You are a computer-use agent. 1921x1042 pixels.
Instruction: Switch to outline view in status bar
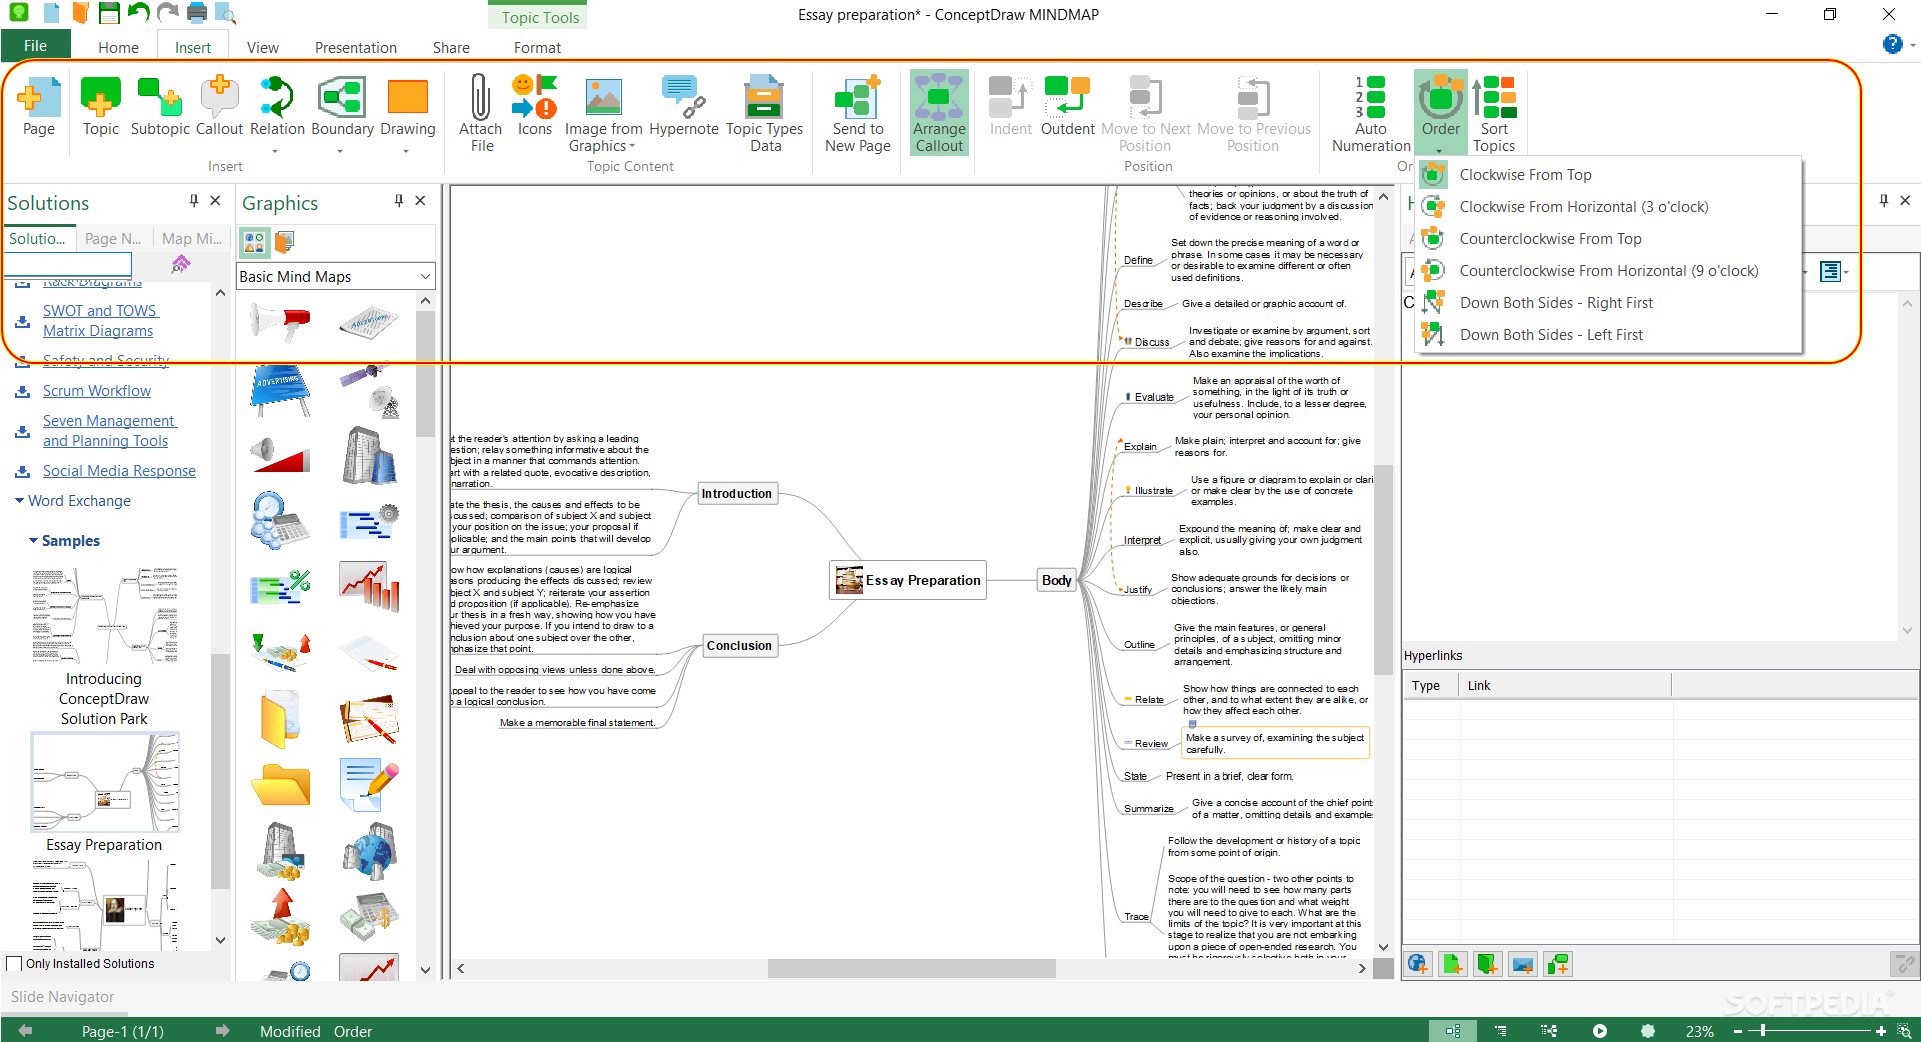coord(1500,1031)
